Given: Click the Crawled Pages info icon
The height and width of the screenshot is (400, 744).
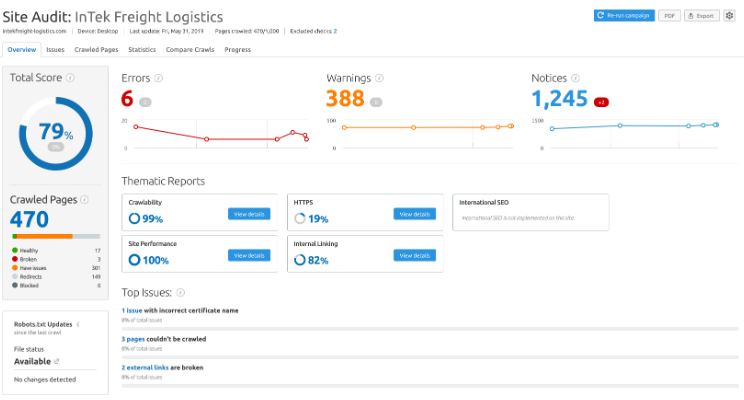Looking at the screenshot, I should 84,200.
